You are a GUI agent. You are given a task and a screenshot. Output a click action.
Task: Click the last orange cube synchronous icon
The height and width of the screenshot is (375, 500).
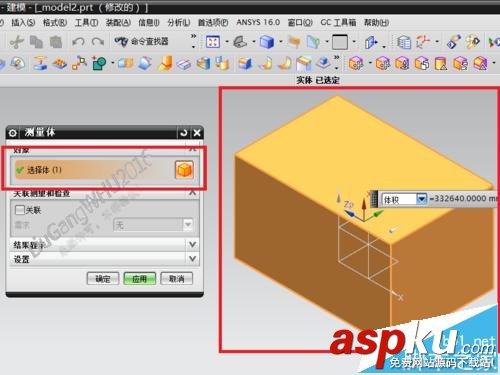pos(480,63)
